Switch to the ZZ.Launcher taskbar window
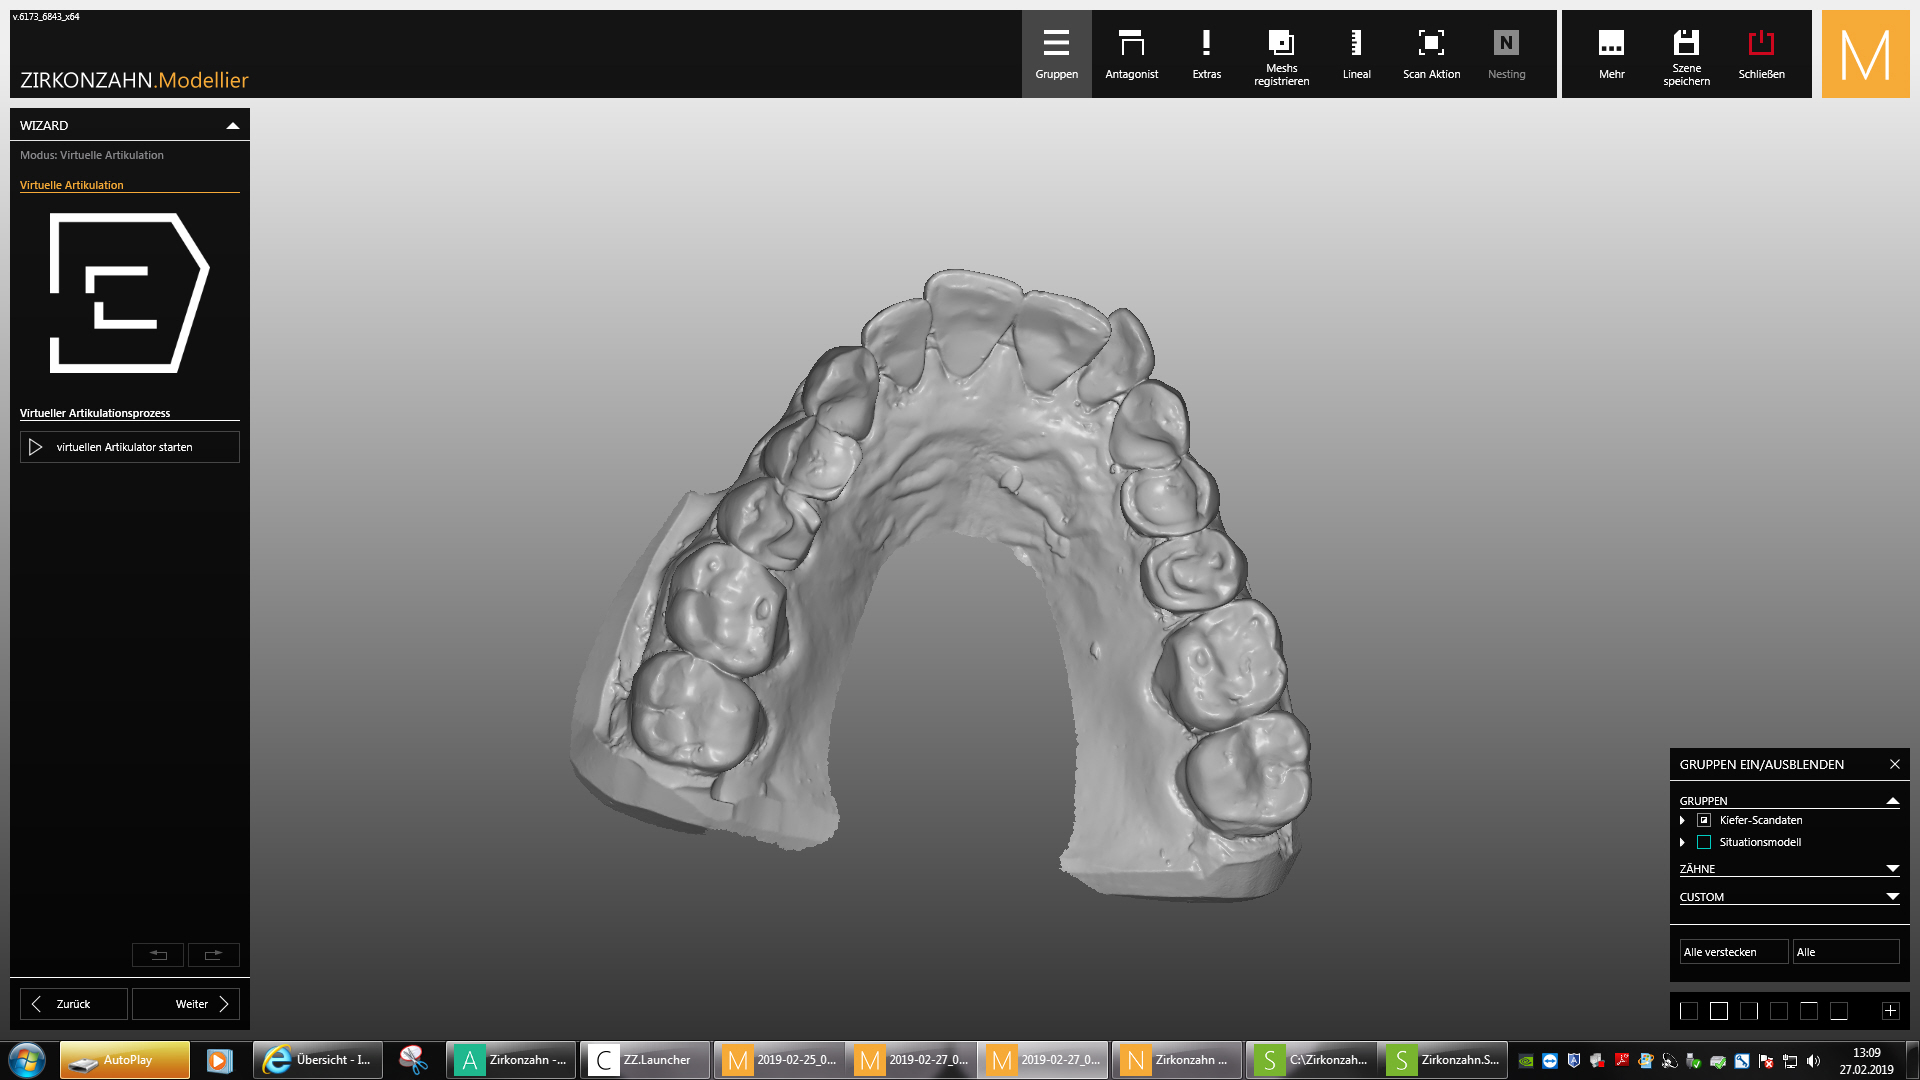 [645, 1060]
